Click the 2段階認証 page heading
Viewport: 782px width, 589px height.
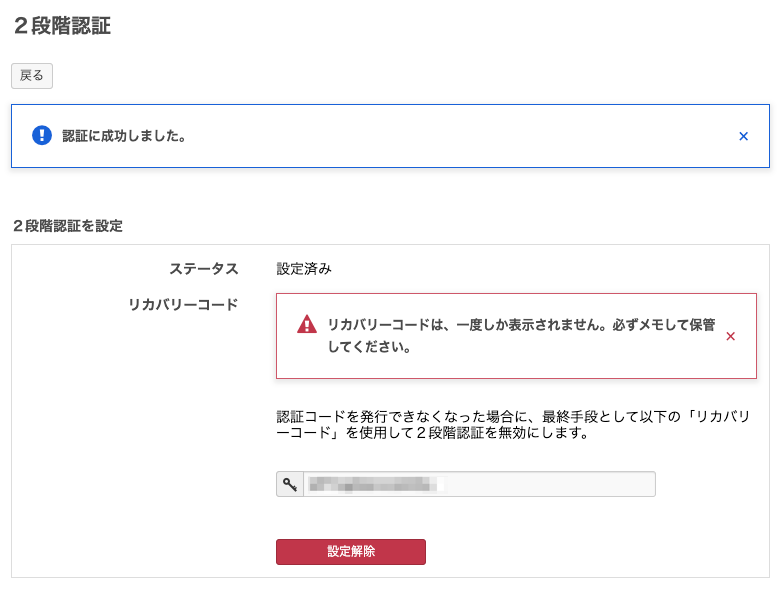point(62,27)
